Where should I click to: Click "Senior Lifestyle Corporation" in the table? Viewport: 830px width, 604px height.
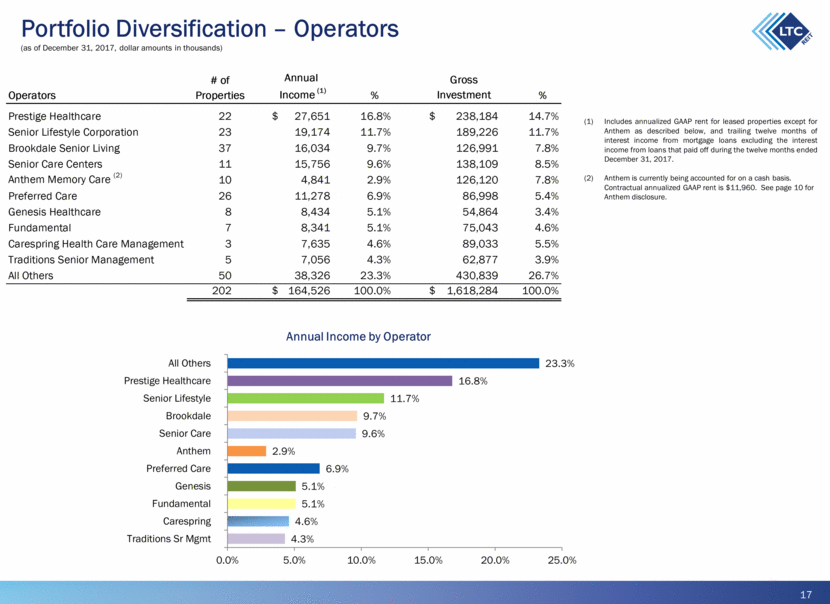coord(73,132)
